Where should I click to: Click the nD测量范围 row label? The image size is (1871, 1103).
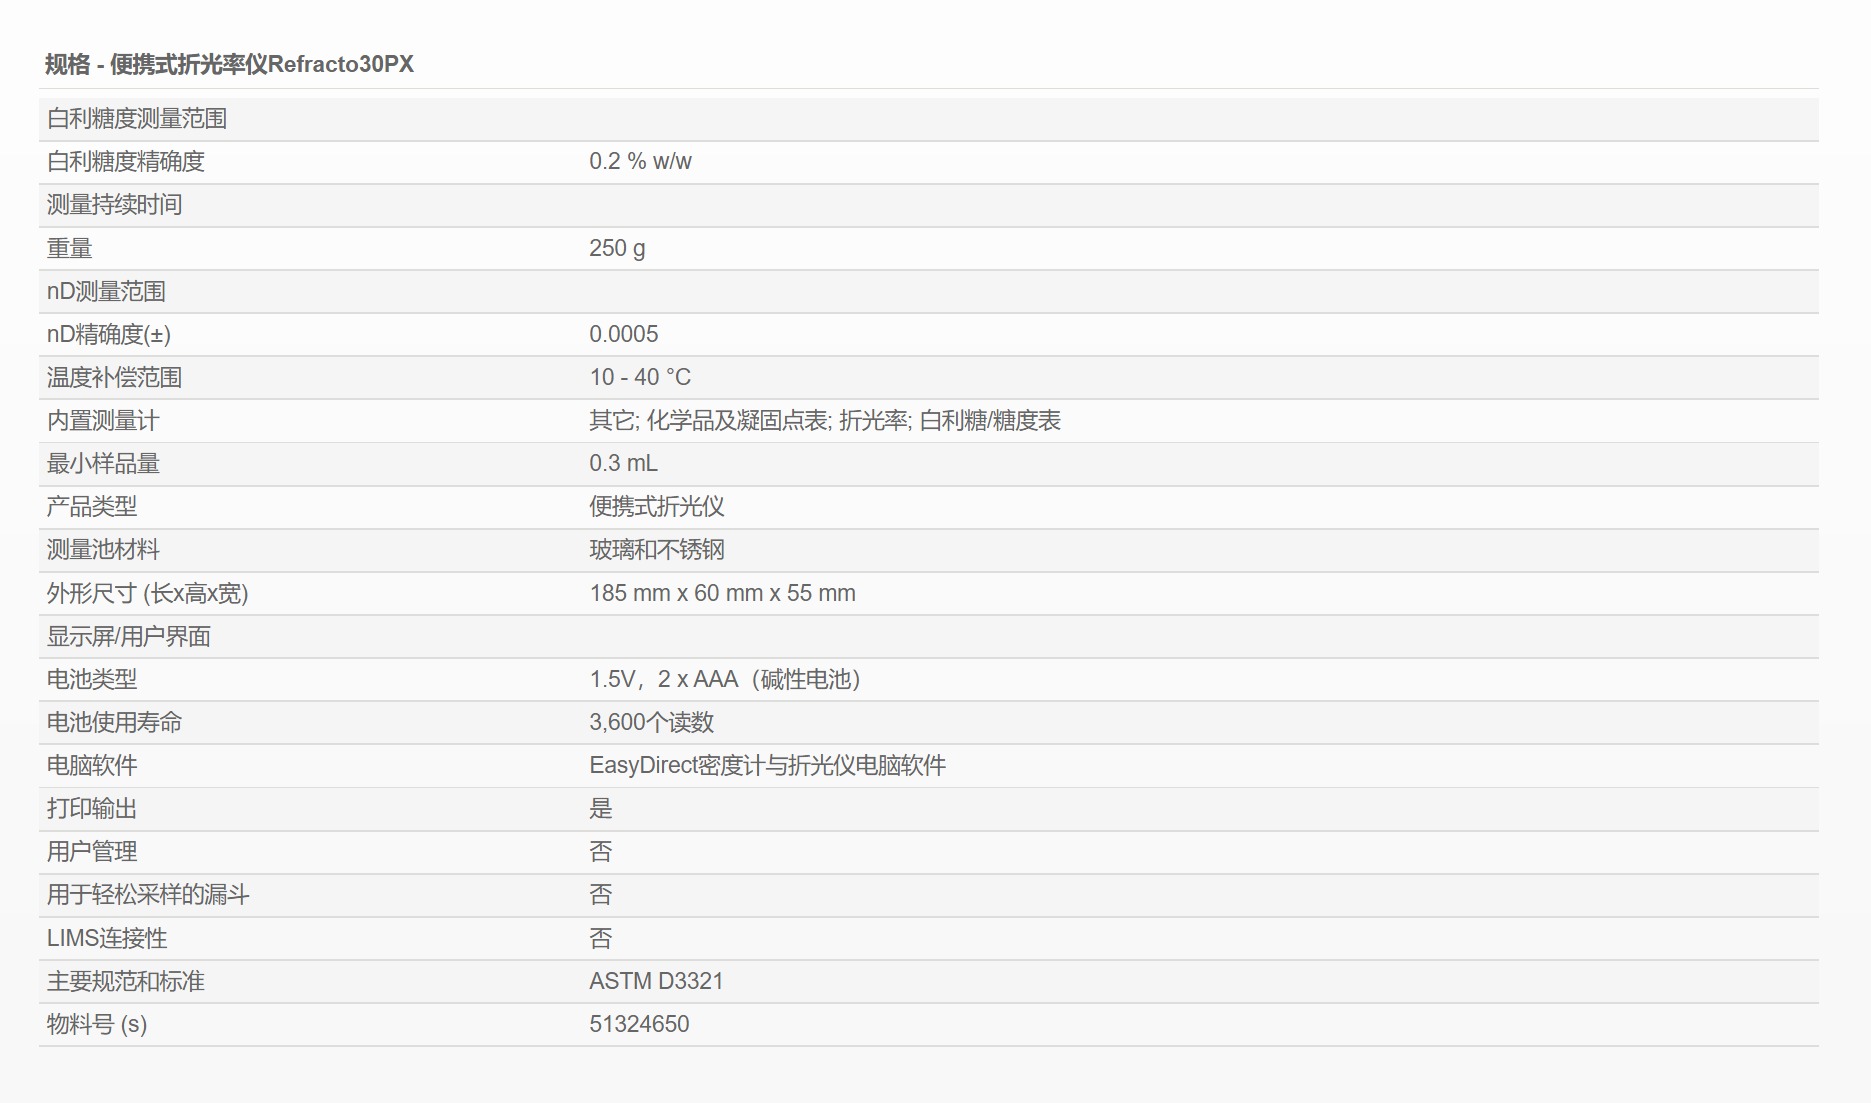tap(106, 292)
